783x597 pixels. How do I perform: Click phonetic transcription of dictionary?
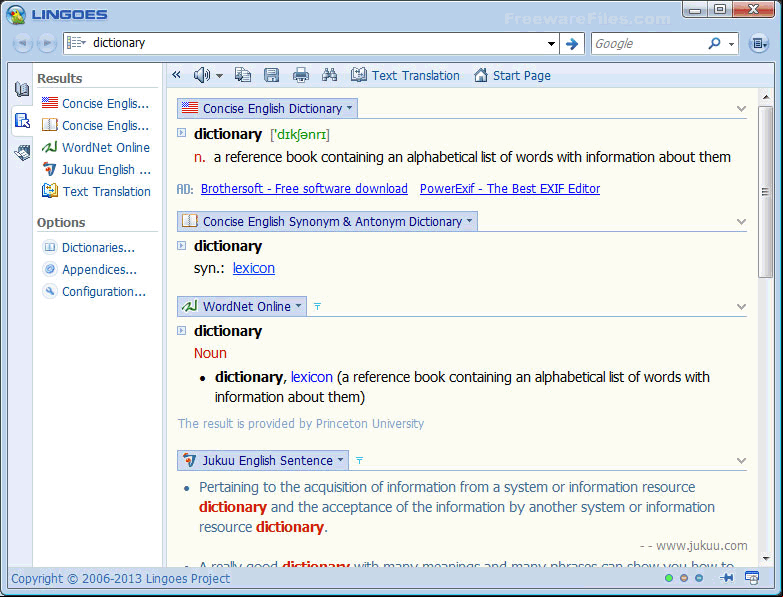pos(300,135)
